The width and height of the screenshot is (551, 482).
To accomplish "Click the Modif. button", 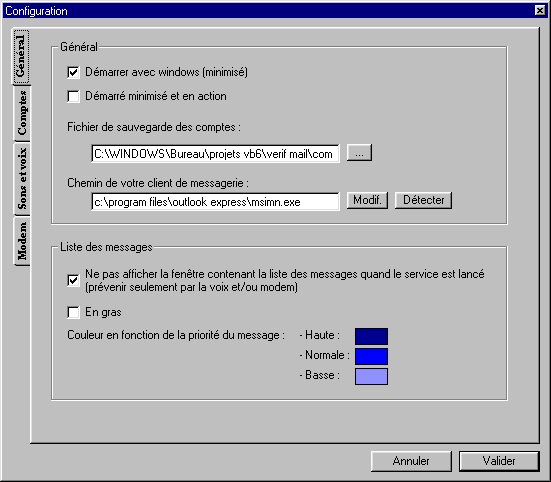I will (367, 200).
